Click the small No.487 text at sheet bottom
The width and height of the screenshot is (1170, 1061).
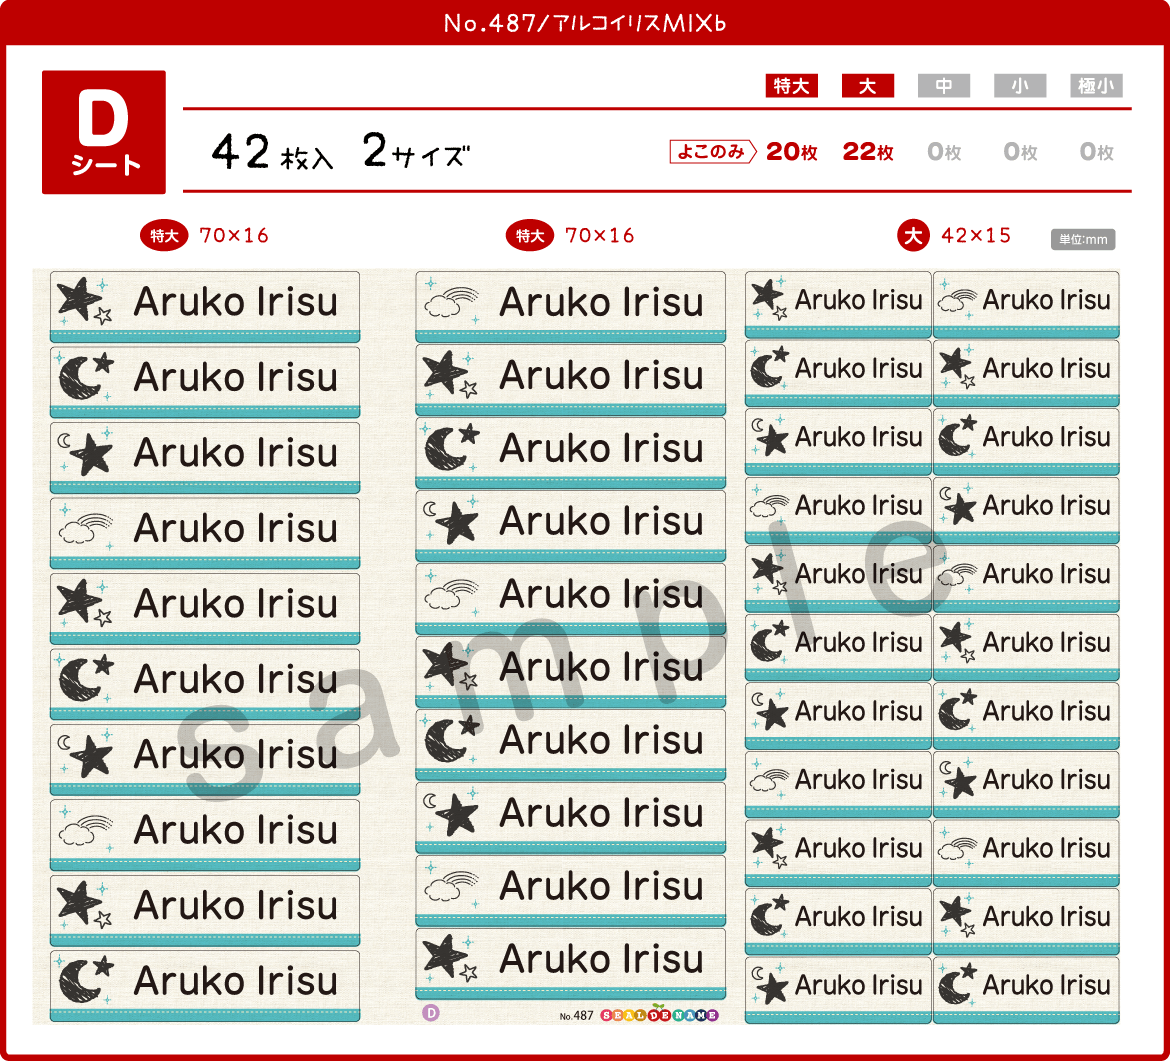tap(576, 1015)
